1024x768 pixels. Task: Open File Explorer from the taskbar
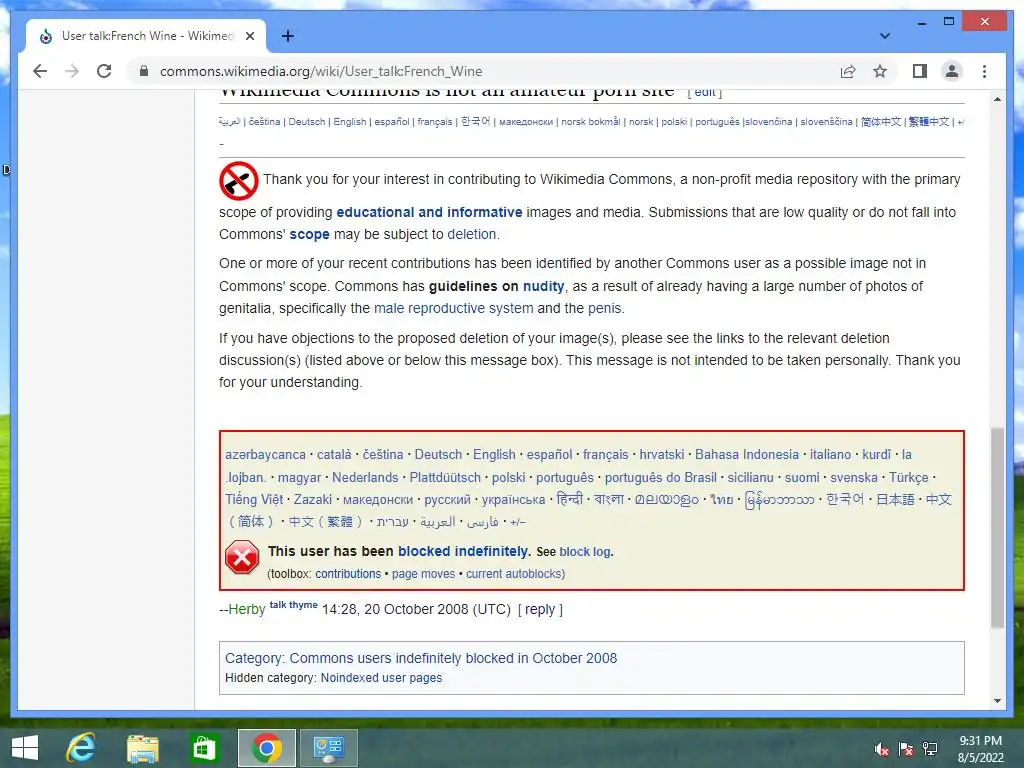[x=142, y=748]
